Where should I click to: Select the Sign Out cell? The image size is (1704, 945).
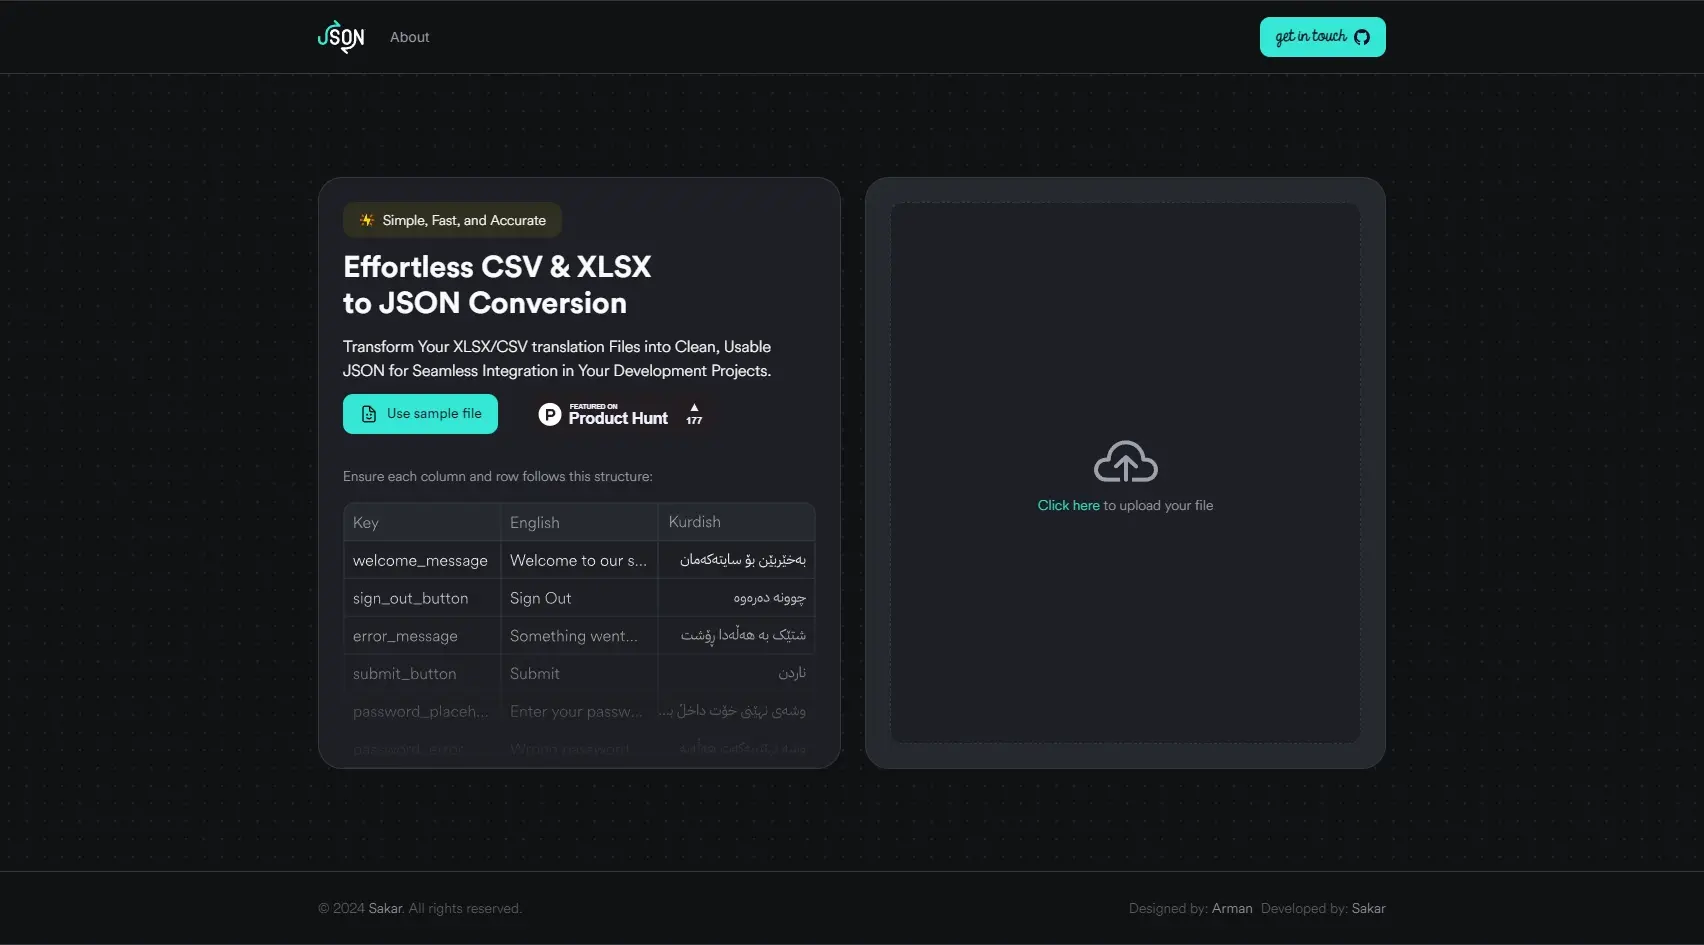[x=579, y=598]
